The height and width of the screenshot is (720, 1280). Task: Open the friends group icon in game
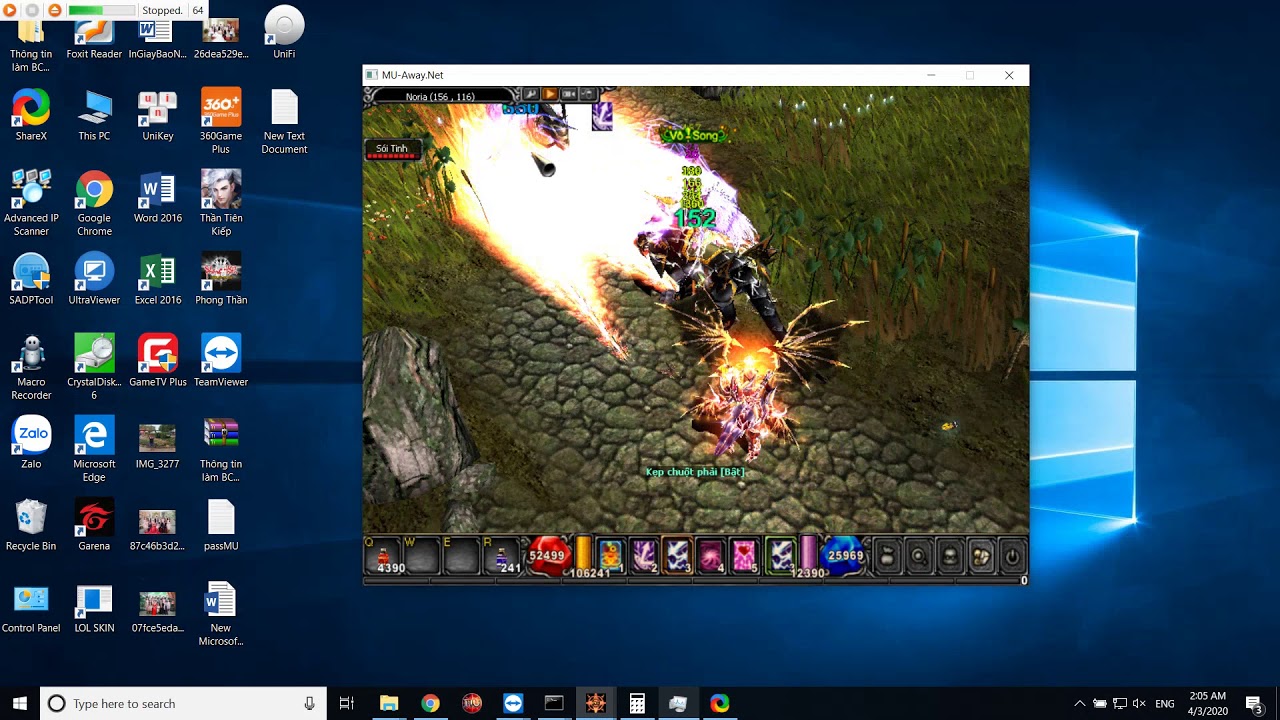pos(981,557)
